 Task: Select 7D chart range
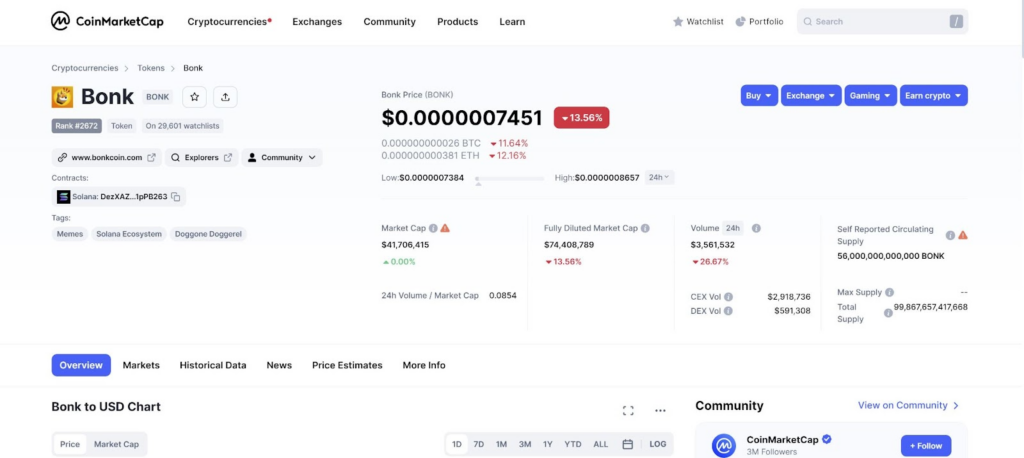tap(479, 444)
